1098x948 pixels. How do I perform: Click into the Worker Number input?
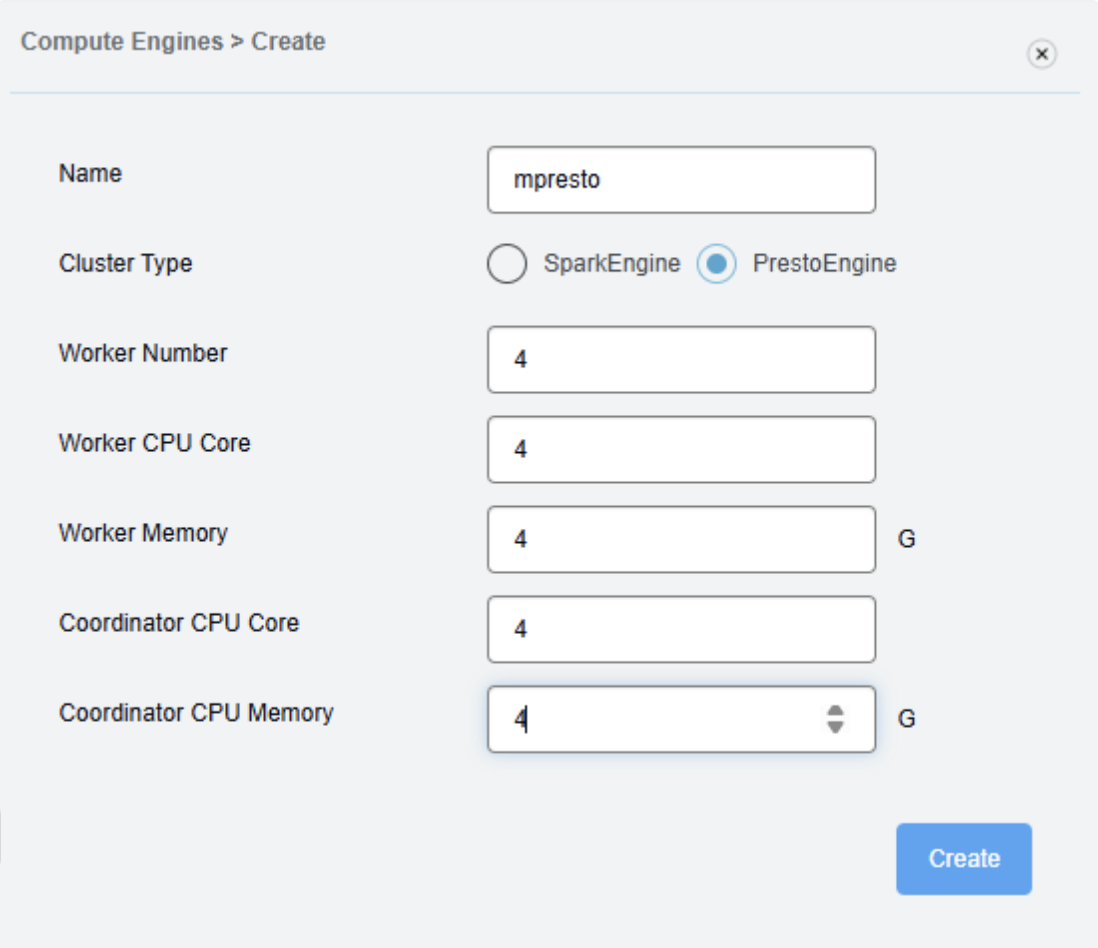(681, 359)
